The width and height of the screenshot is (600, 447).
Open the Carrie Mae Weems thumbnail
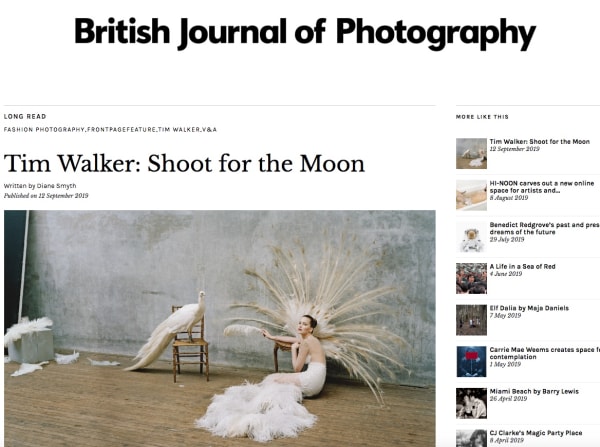[x=471, y=362]
